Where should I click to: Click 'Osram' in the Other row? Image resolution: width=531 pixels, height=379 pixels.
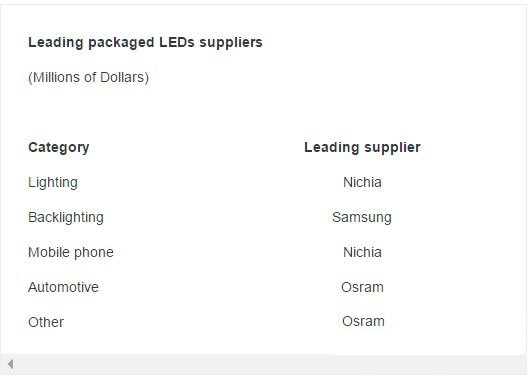click(x=363, y=321)
